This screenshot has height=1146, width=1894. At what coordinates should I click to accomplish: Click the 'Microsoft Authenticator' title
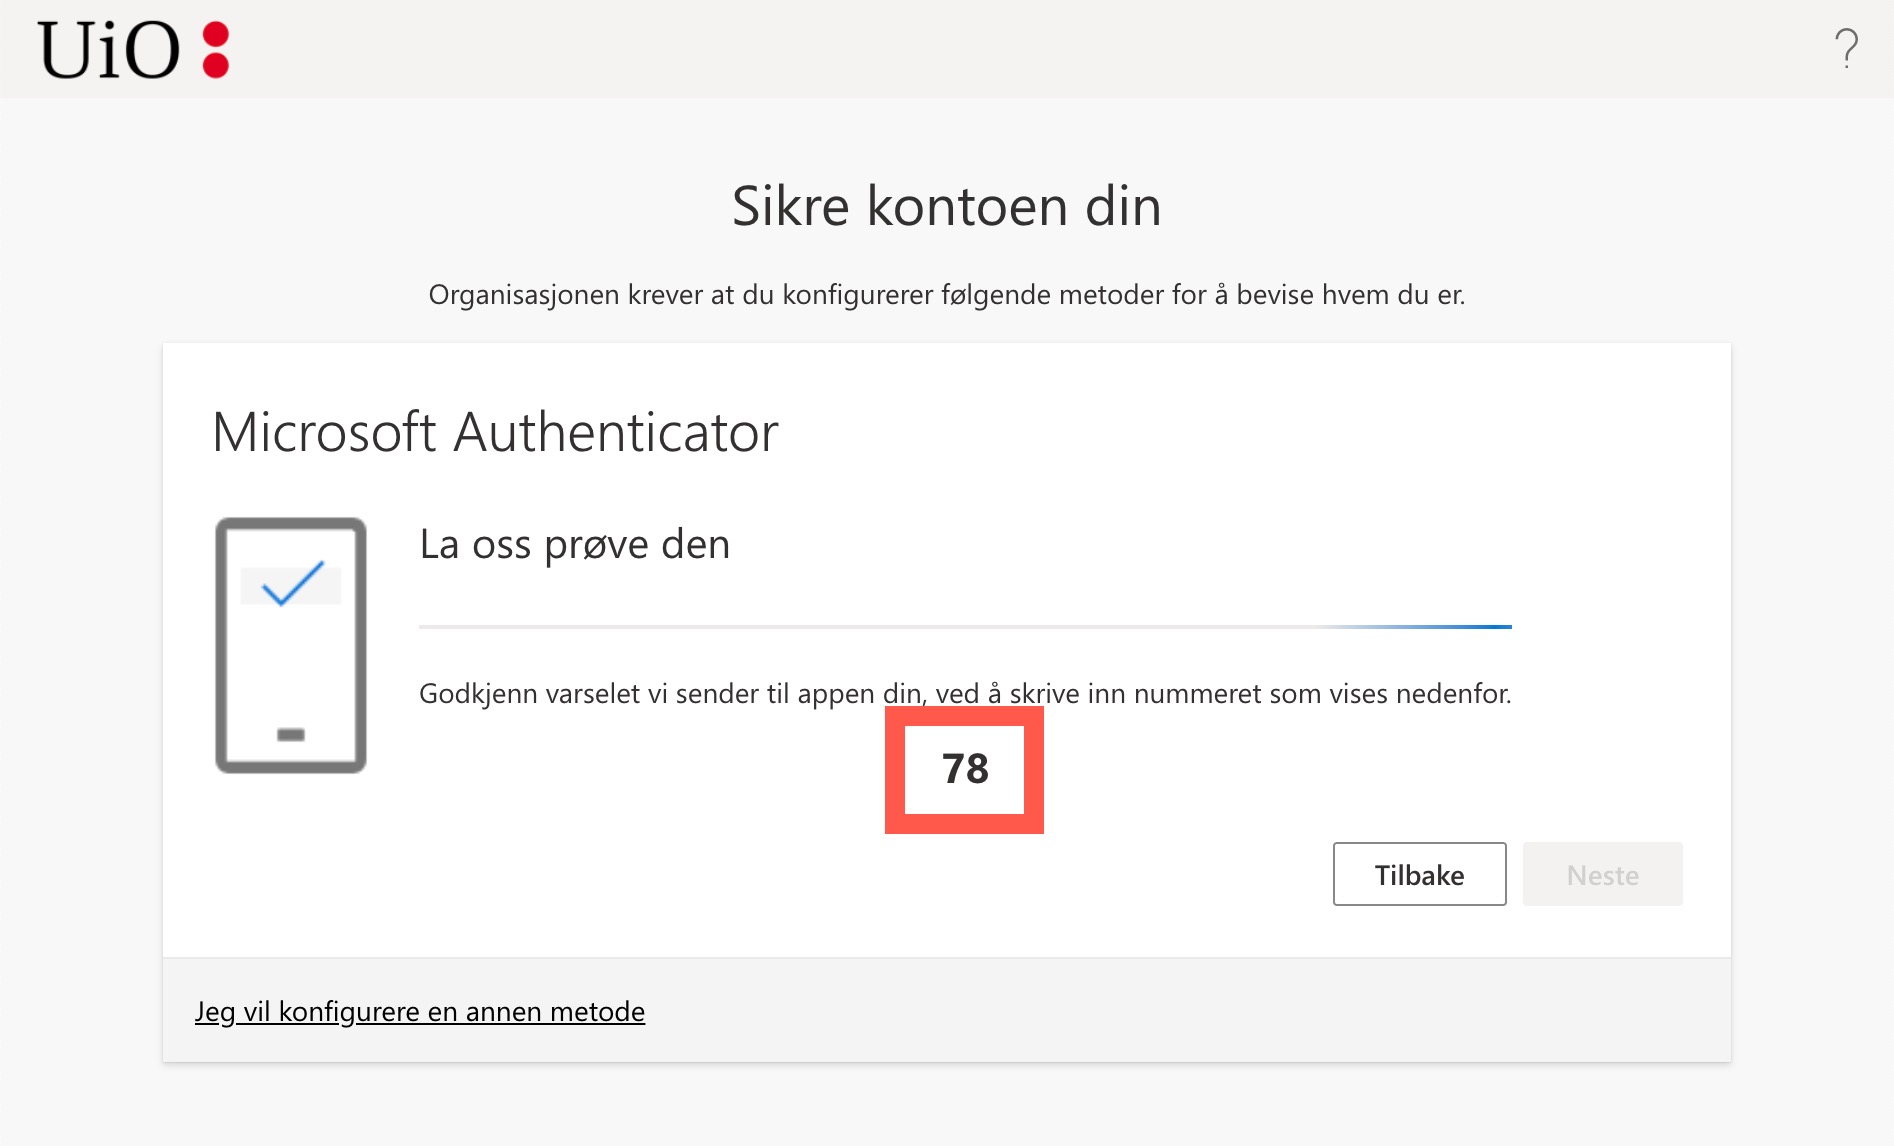click(495, 433)
